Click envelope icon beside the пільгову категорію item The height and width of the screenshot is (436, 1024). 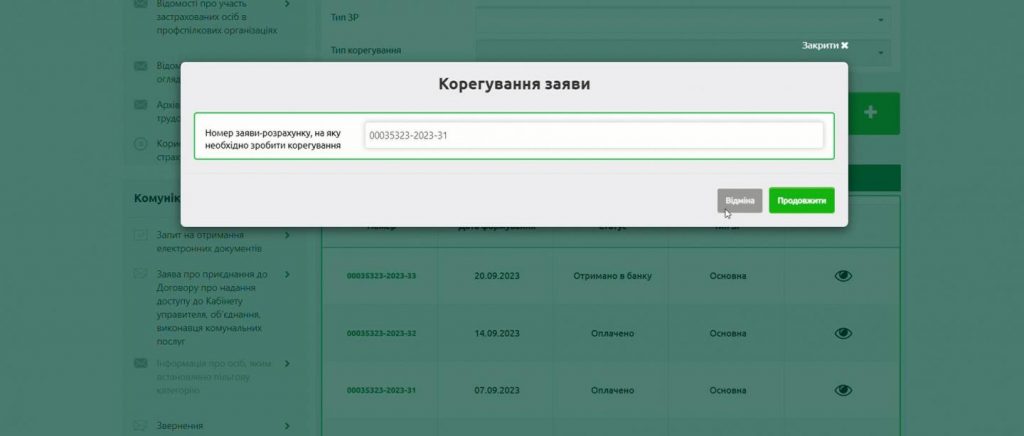click(x=141, y=362)
